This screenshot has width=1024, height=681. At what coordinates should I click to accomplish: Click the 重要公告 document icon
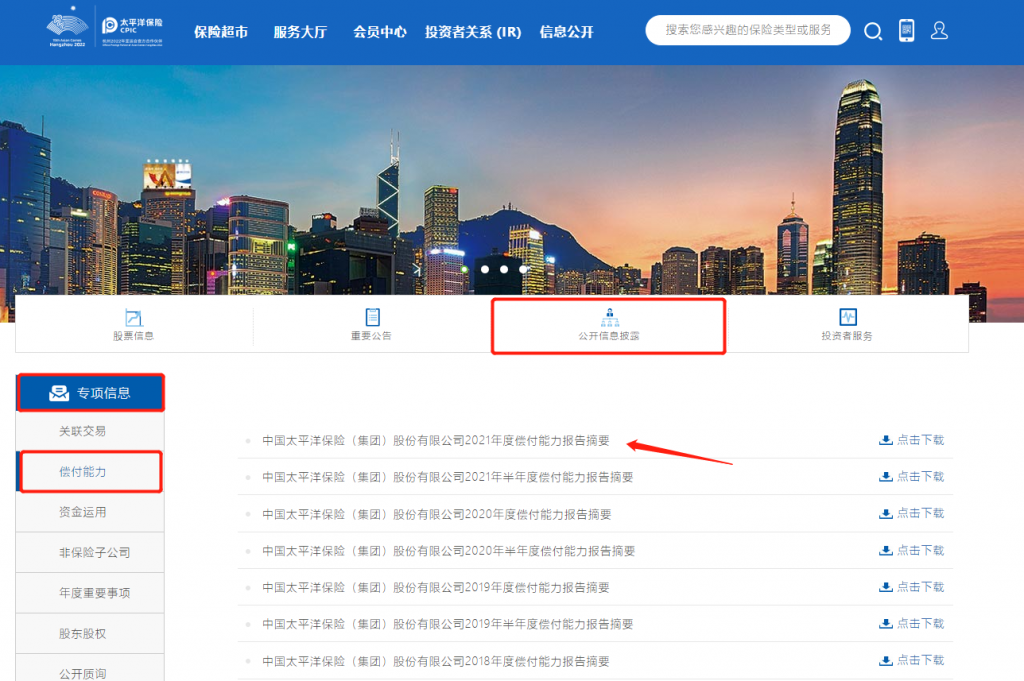[372, 317]
